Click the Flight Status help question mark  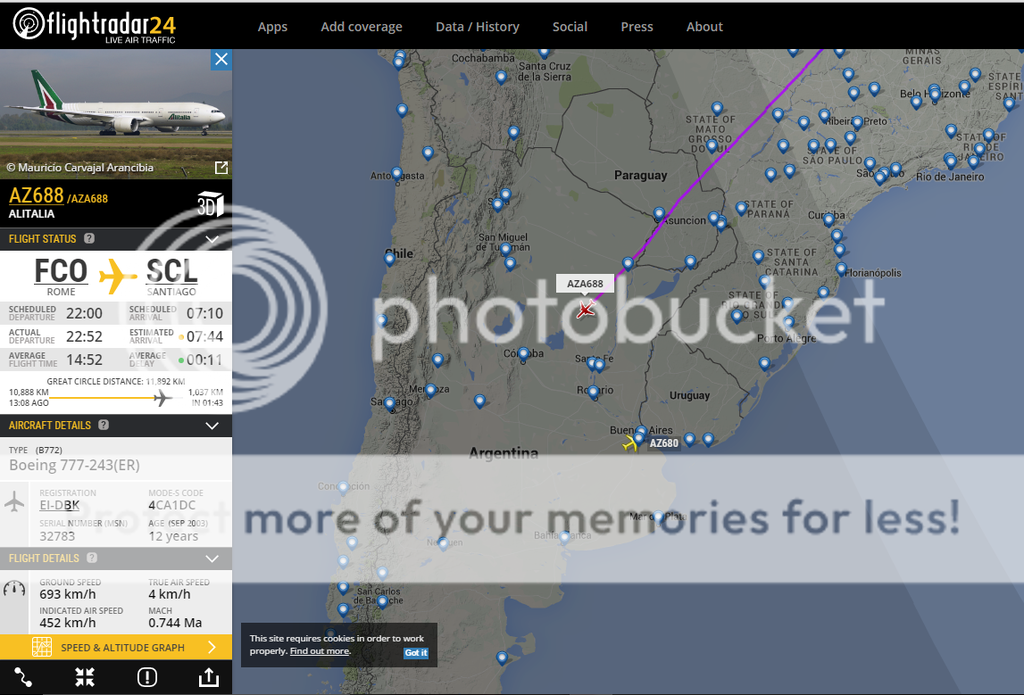click(x=90, y=239)
